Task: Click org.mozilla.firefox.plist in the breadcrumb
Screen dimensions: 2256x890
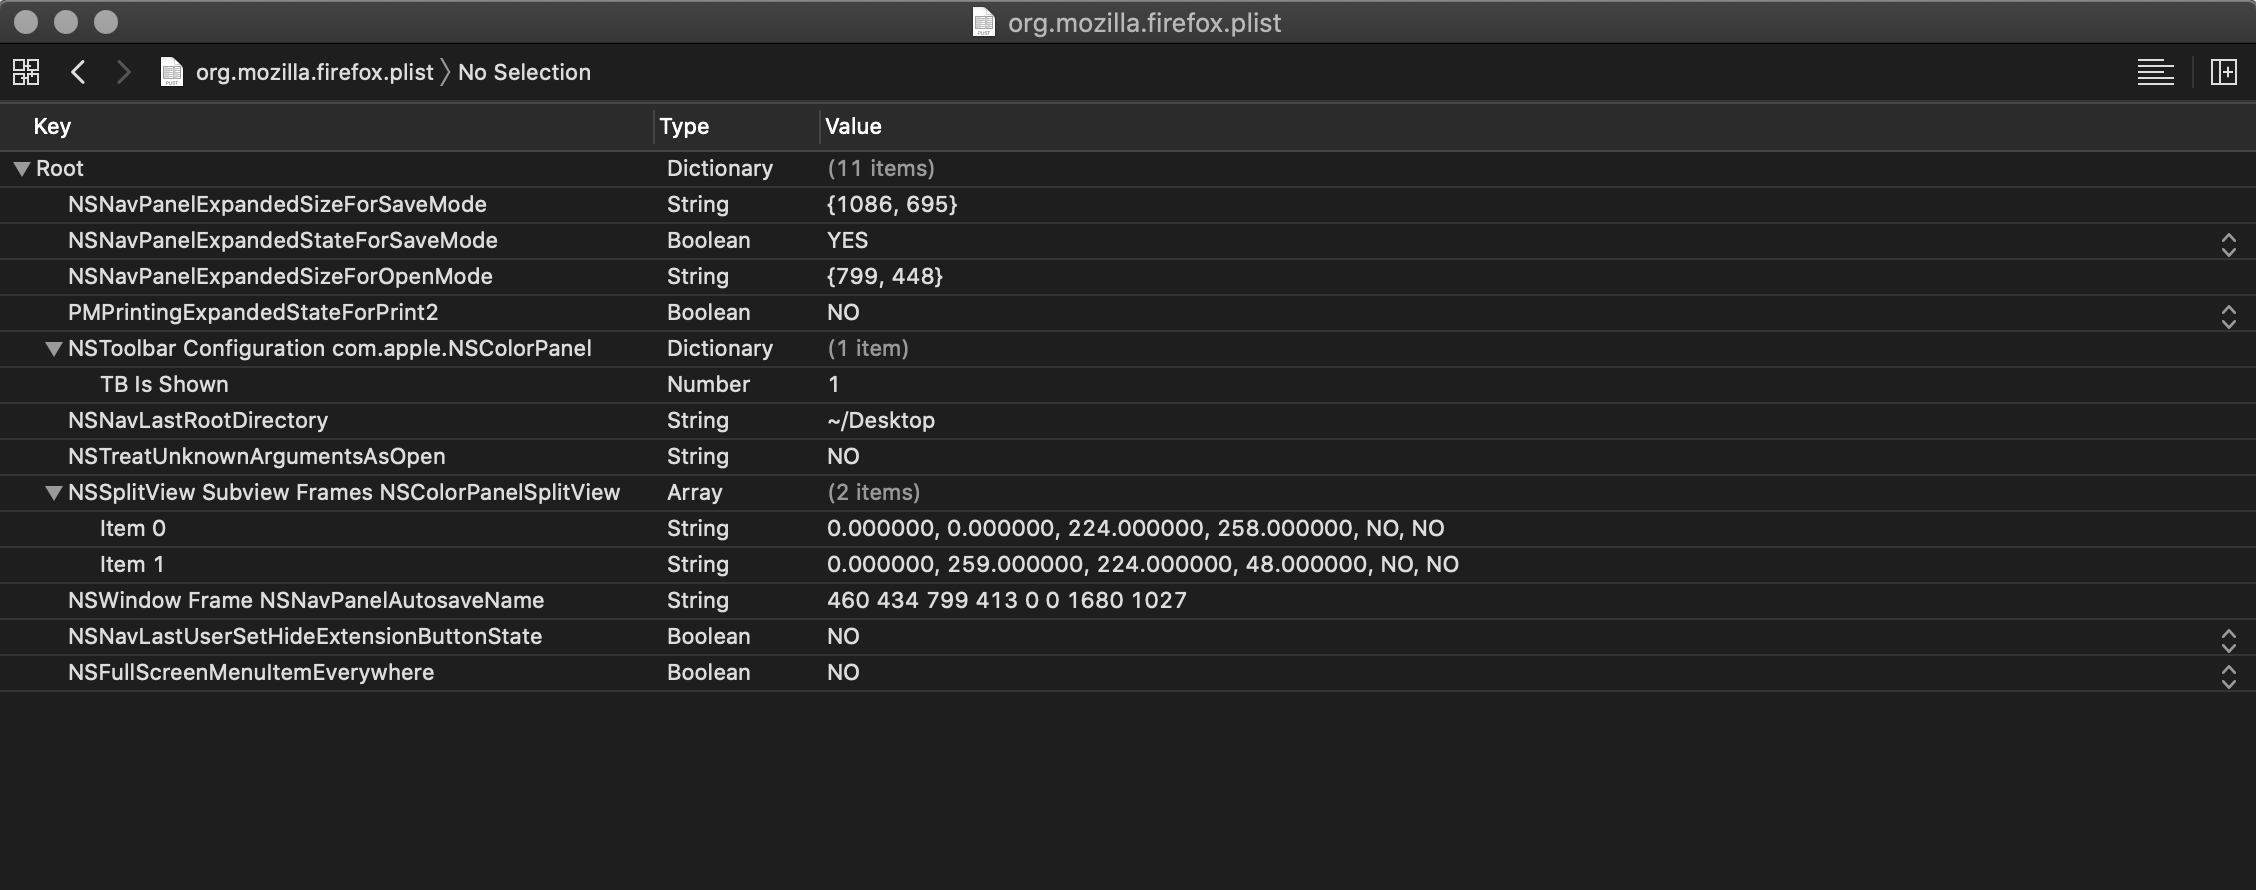Action: click(315, 72)
